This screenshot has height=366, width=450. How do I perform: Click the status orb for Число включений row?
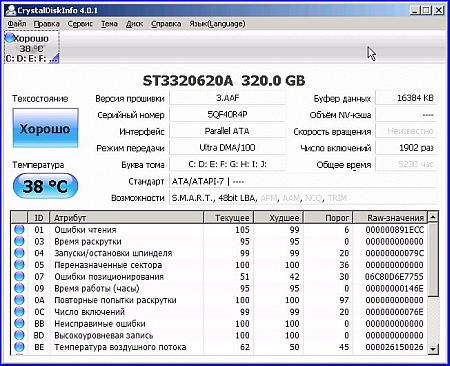[19, 312]
